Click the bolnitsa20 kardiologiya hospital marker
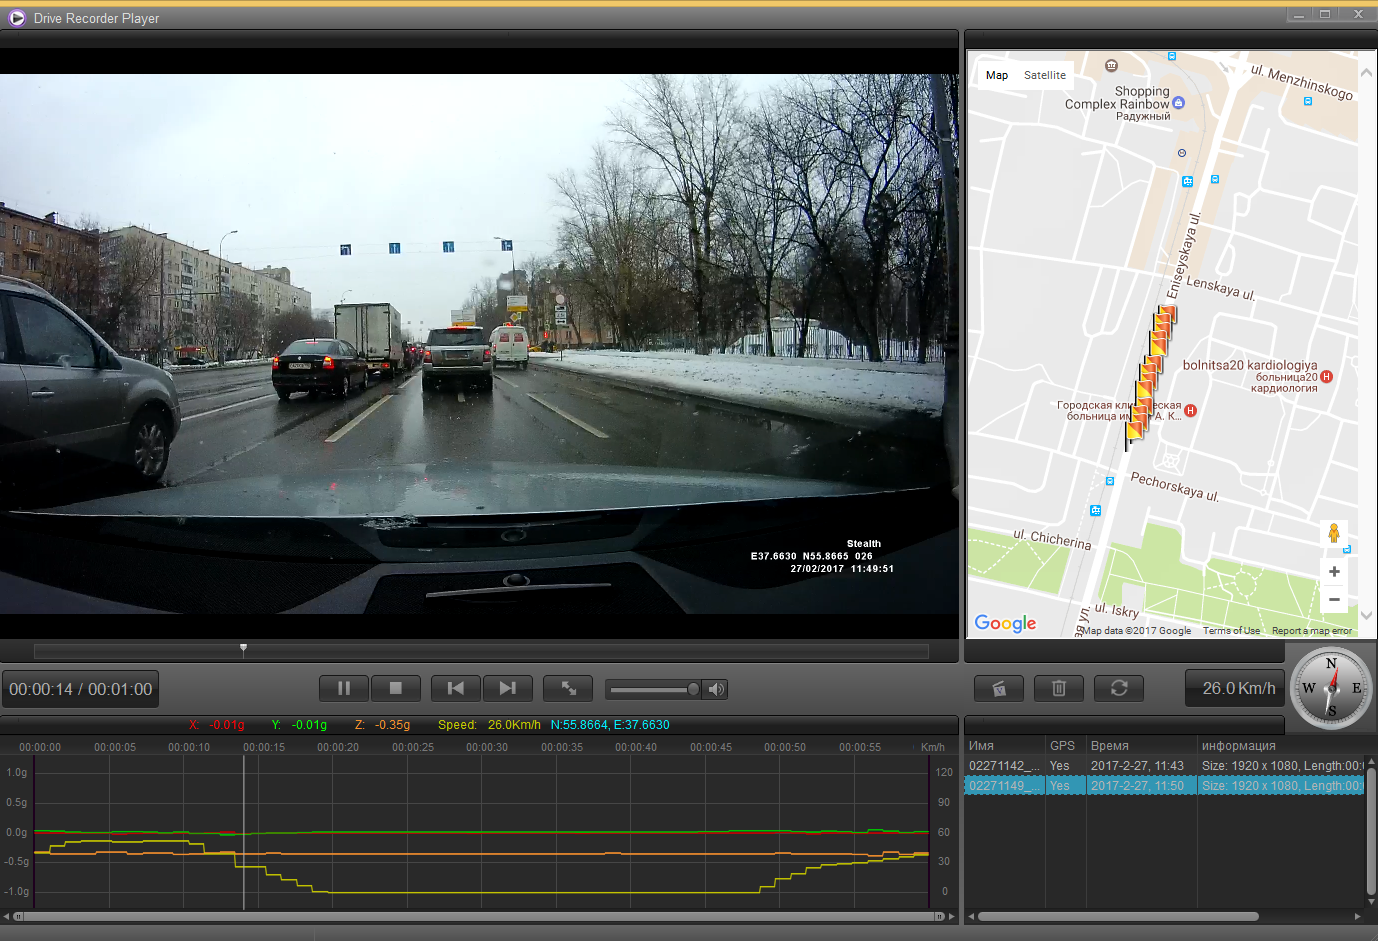The width and height of the screenshot is (1378, 941). 1326,377
